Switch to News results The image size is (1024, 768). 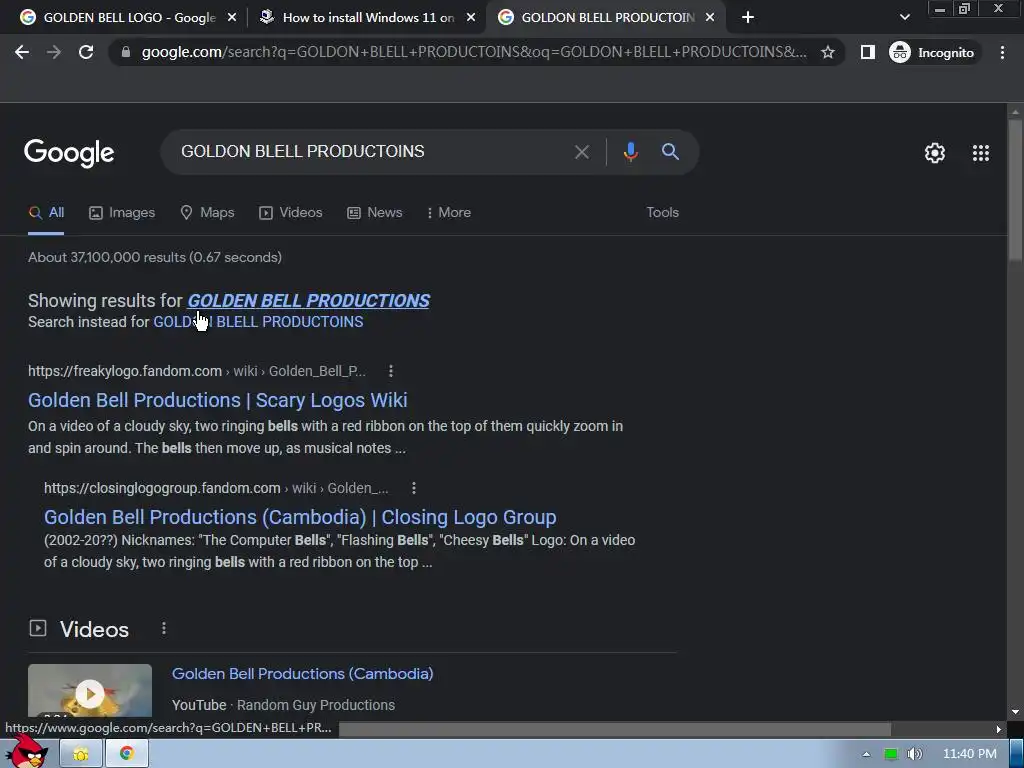click(374, 213)
